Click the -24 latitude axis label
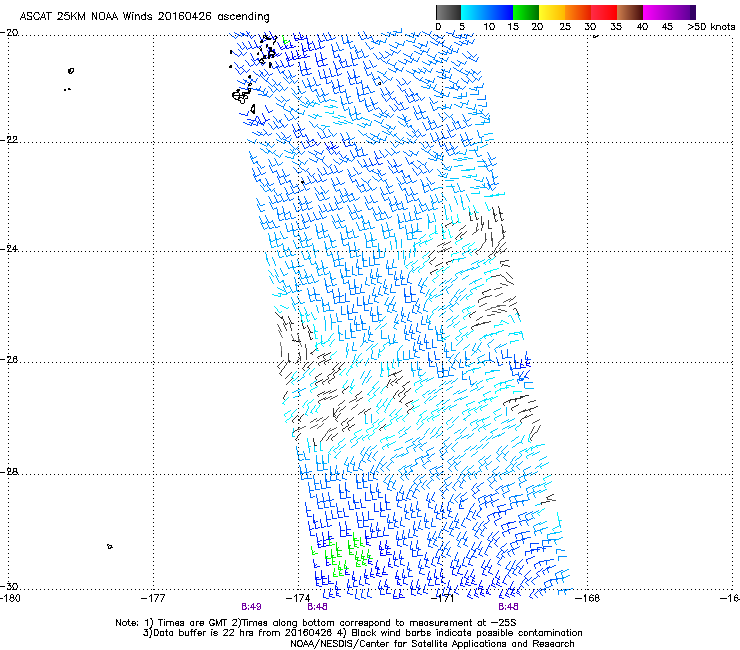Image resolution: width=740 pixels, height=650 pixels. (9, 249)
